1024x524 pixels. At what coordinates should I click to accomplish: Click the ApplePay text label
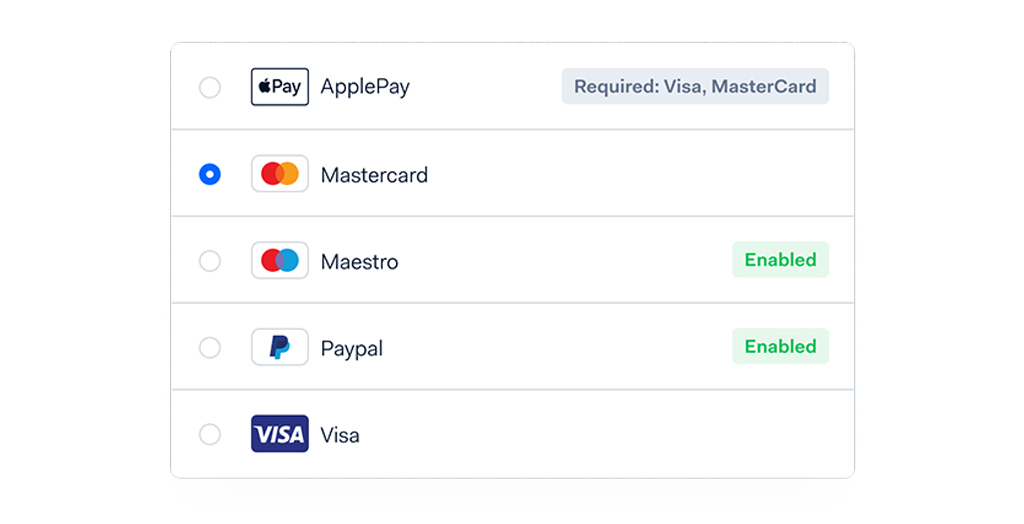point(365,87)
